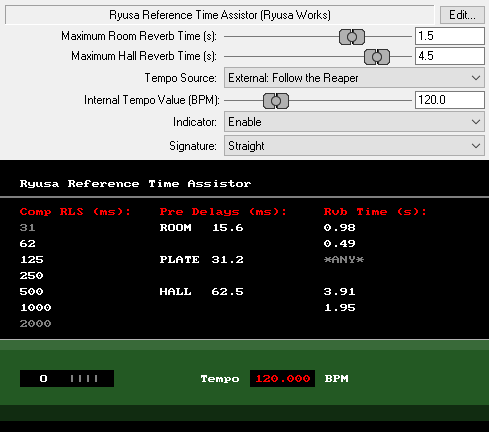The width and height of the screenshot is (489, 432).
Task: Click the plugin title 'Ryusa Reference Time Assistor (Ryusa Works)'
Action: click(x=220, y=15)
